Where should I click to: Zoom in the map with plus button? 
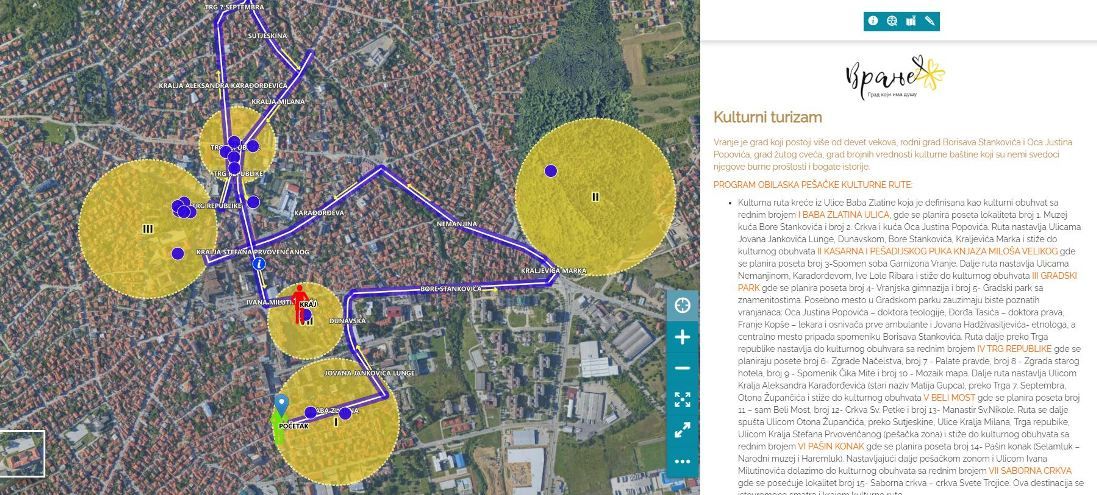pos(683,337)
